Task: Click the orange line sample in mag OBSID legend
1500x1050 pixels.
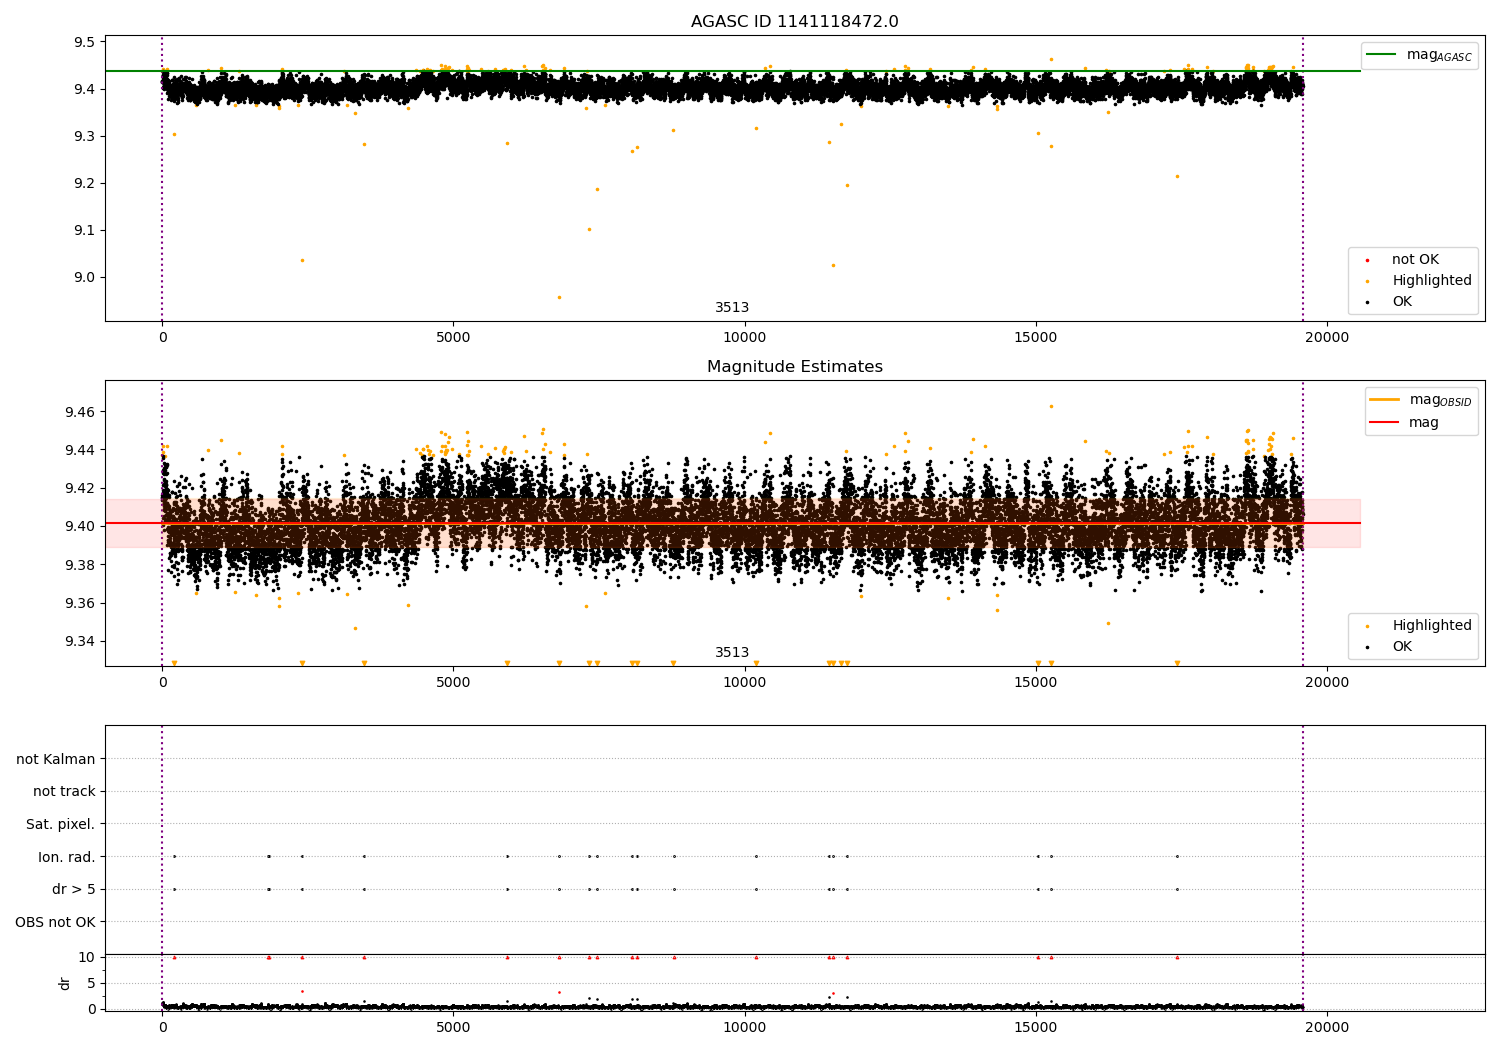Action: pyautogui.click(x=1384, y=400)
